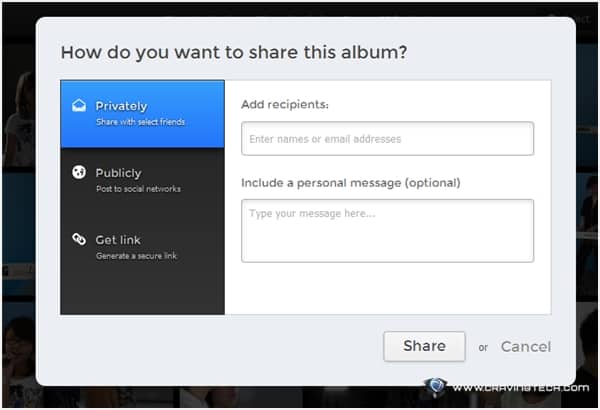600x410 pixels.
Task: Click the globe icon beside Publicly
Action: [x=79, y=172]
